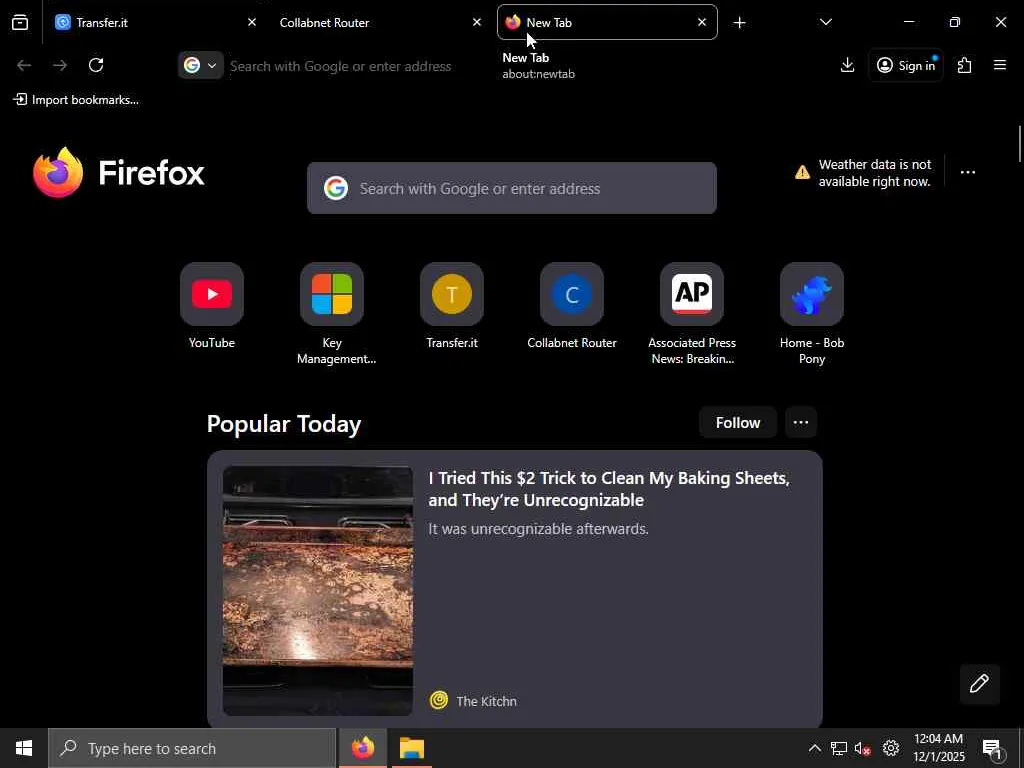The image size is (1024, 768).
Task: Open the Key Management shortcut tile
Action: [x=332, y=294]
